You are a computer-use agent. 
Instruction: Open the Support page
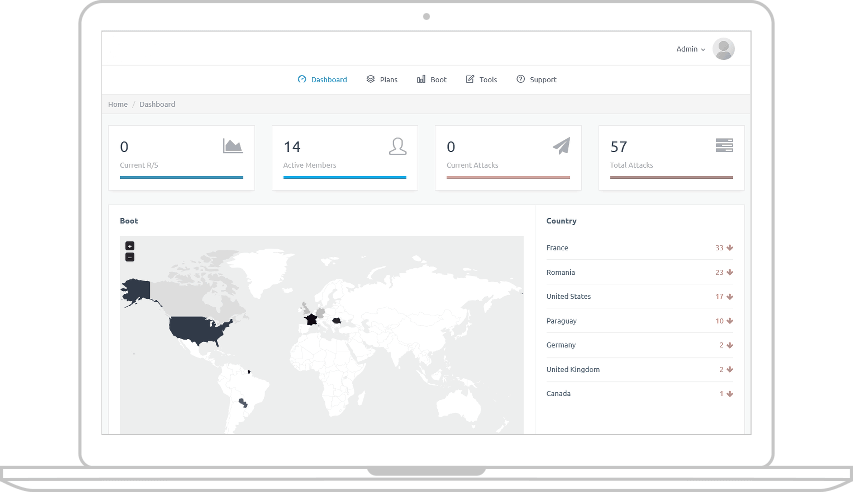click(537, 79)
